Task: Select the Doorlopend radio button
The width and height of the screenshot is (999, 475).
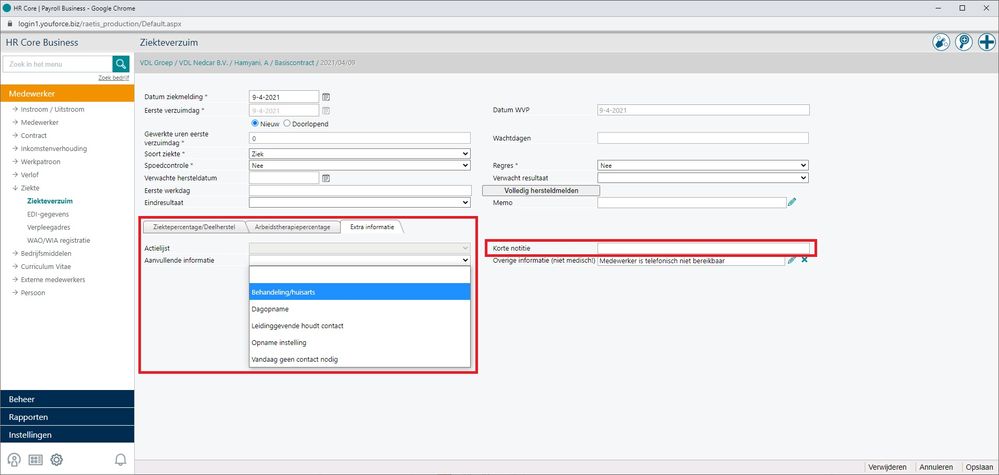Action: click(287, 124)
